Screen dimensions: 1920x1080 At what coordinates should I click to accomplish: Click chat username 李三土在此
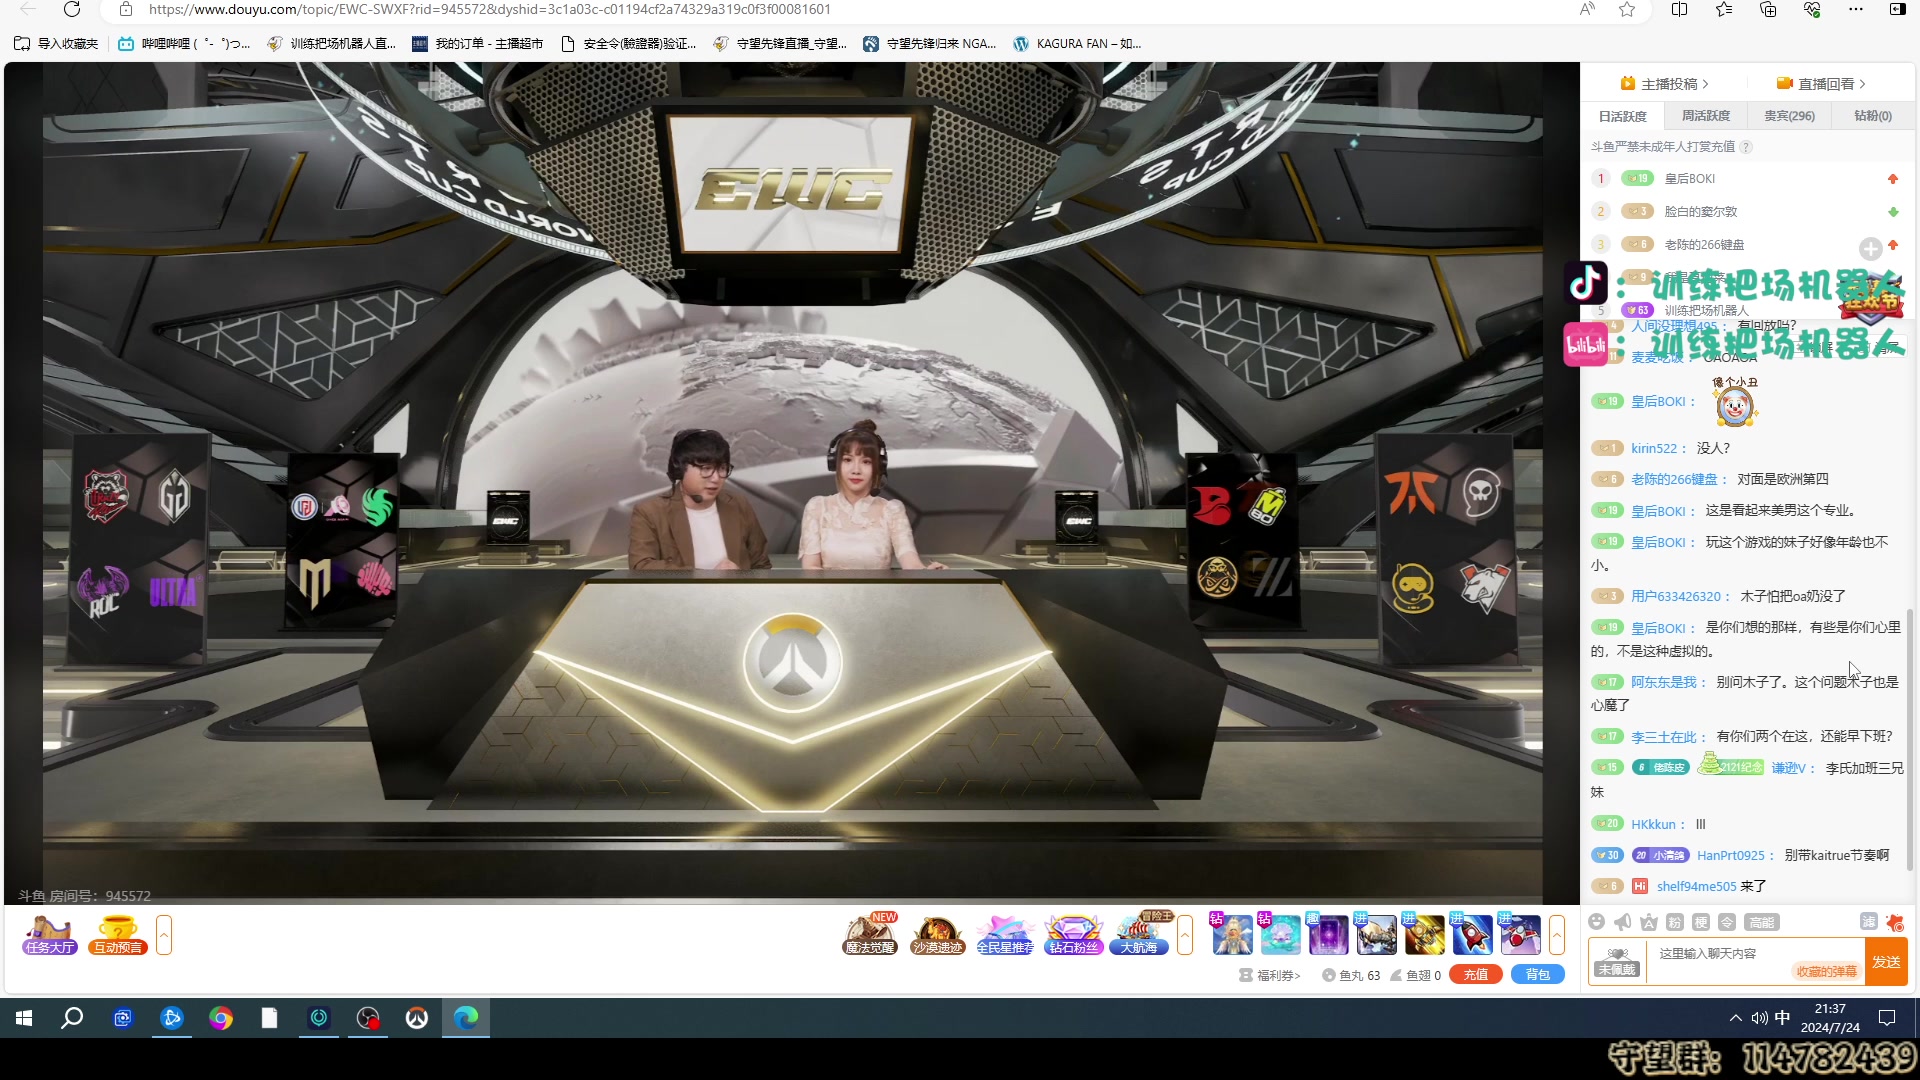(x=1664, y=737)
